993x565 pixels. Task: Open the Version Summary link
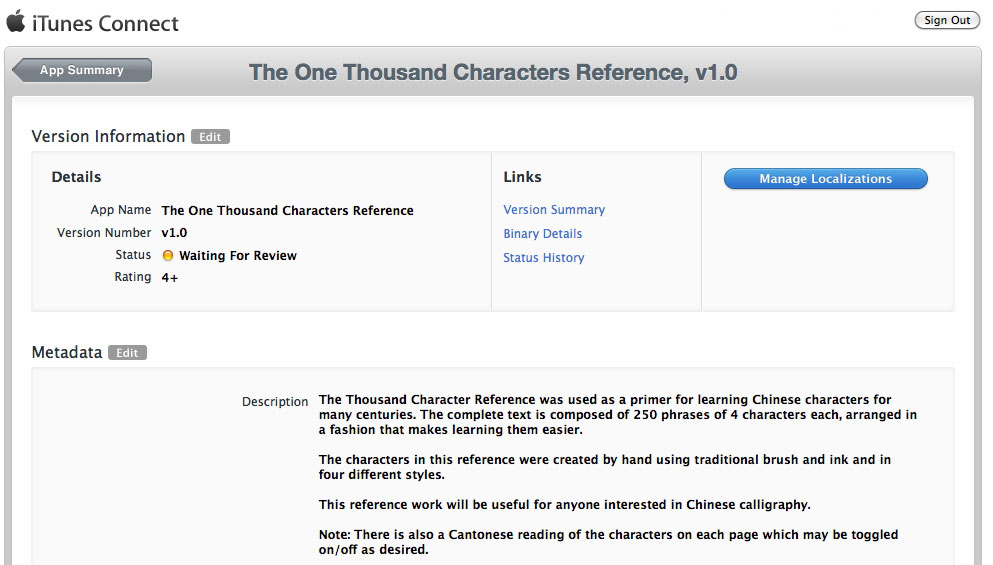click(x=554, y=210)
